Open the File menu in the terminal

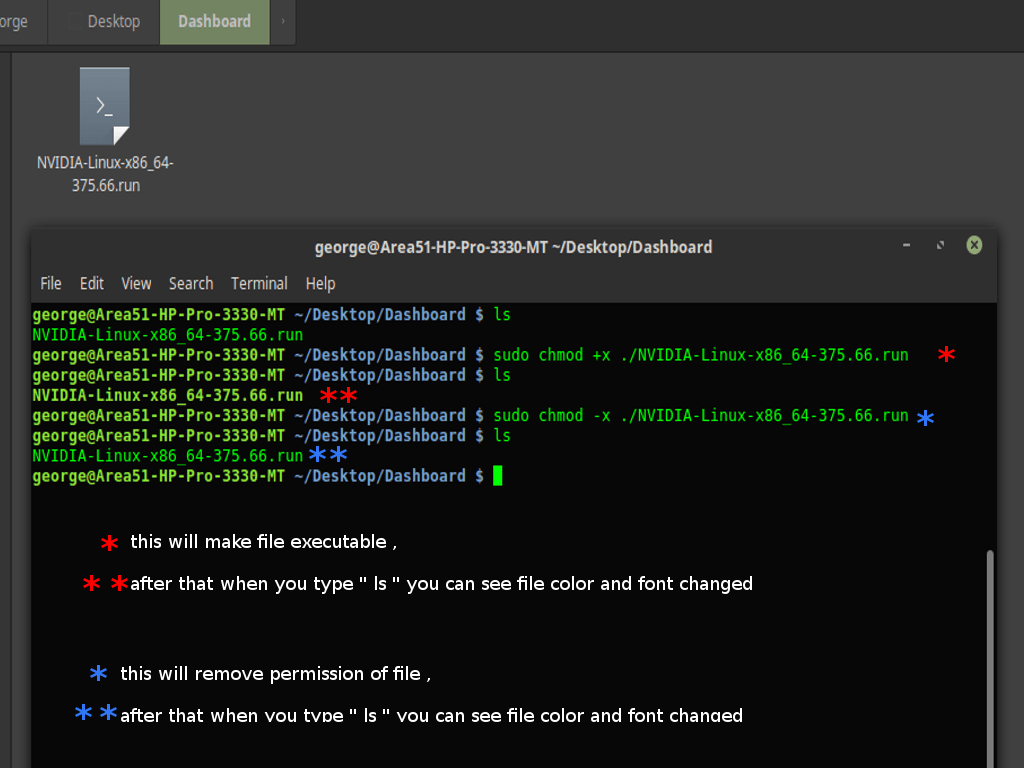[x=50, y=283]
